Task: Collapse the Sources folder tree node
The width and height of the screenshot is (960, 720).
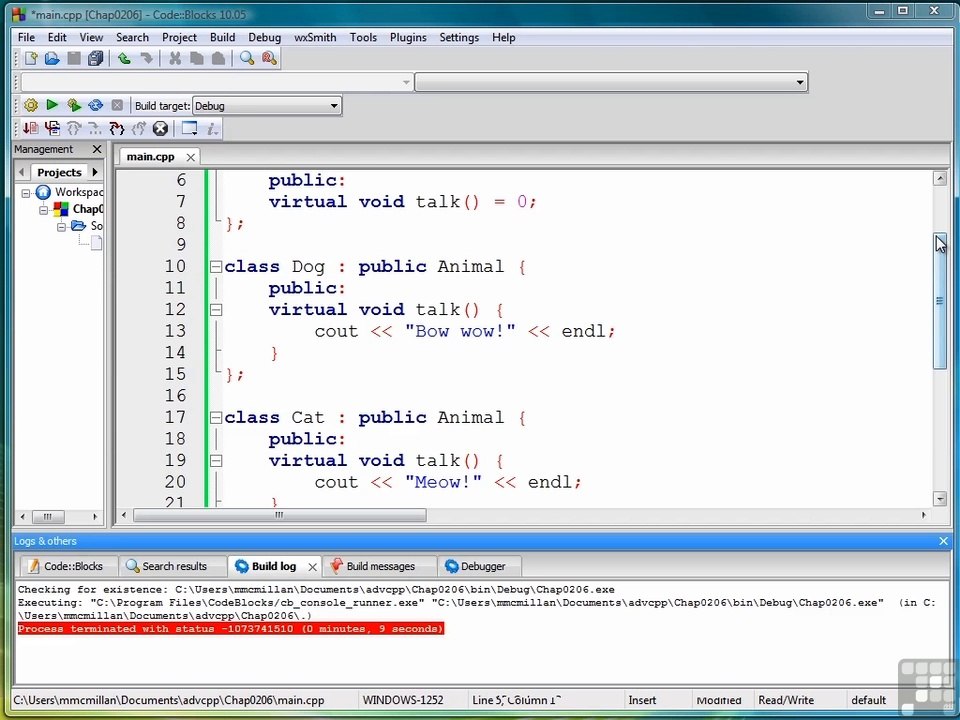Action: [61, 227]
